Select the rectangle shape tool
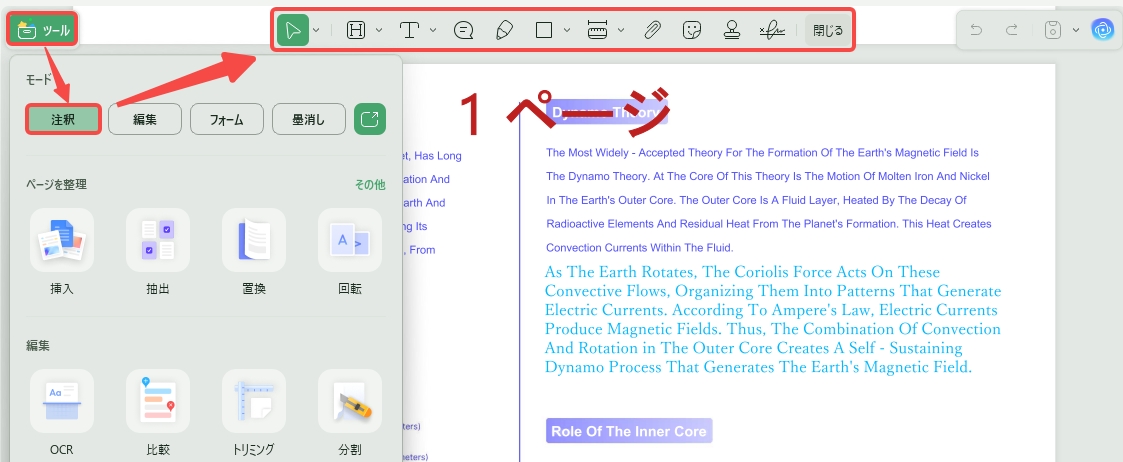The image size is (1123, 462). [x=544, y=30]
